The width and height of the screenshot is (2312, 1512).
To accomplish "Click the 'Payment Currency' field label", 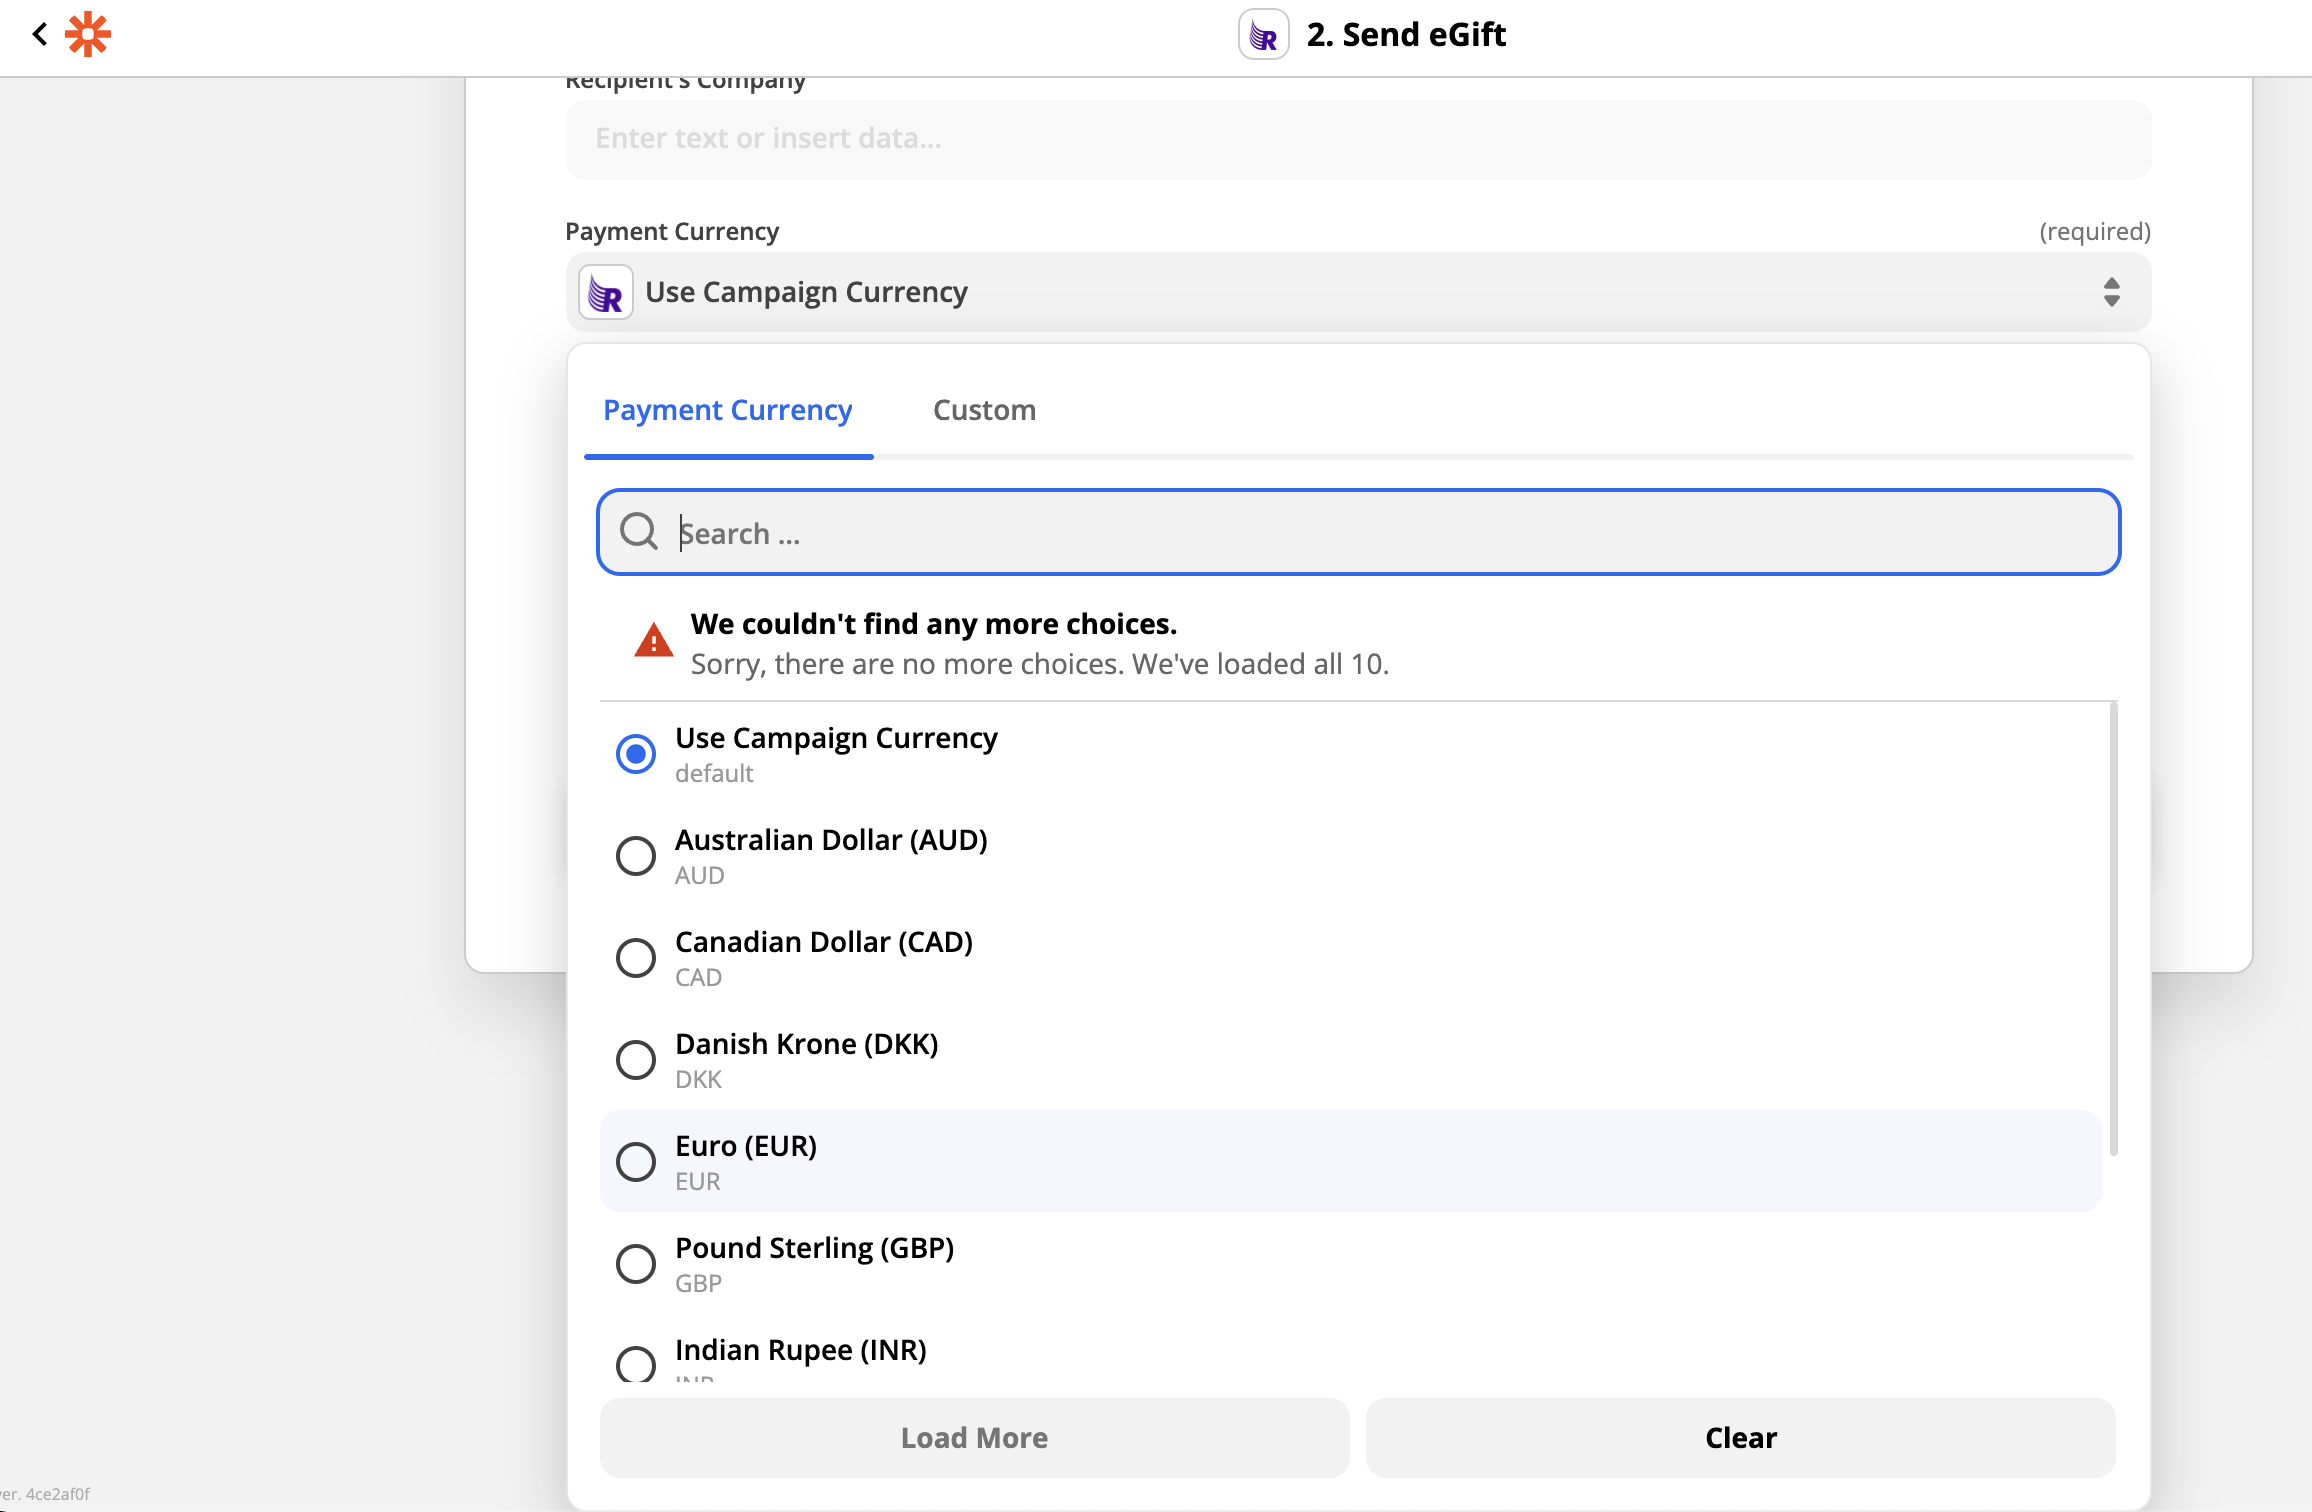I will coord(672,232).
